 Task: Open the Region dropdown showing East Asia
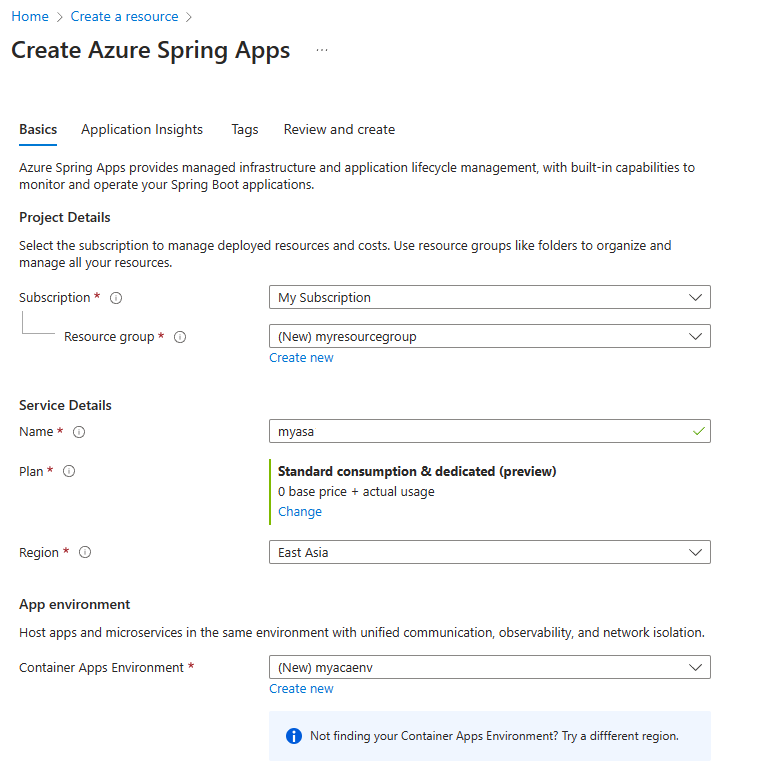489,552
